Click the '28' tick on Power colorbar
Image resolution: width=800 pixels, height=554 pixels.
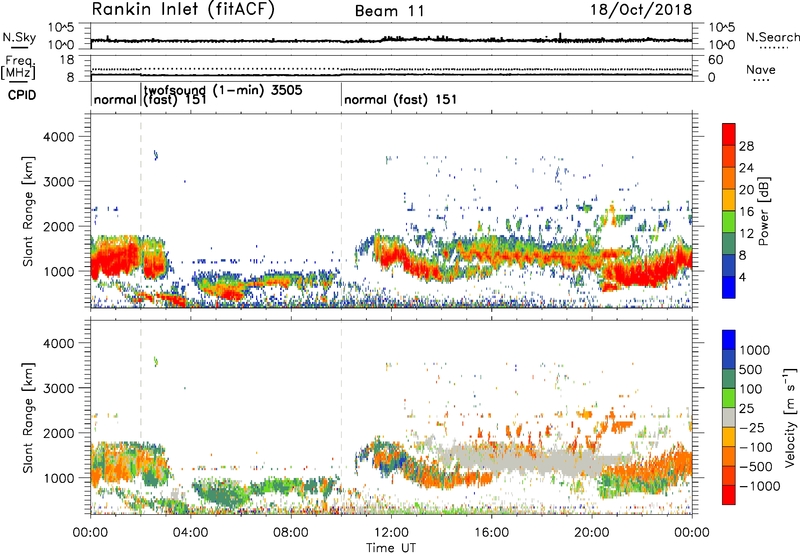pyautogui.click(x=746, y=146)
